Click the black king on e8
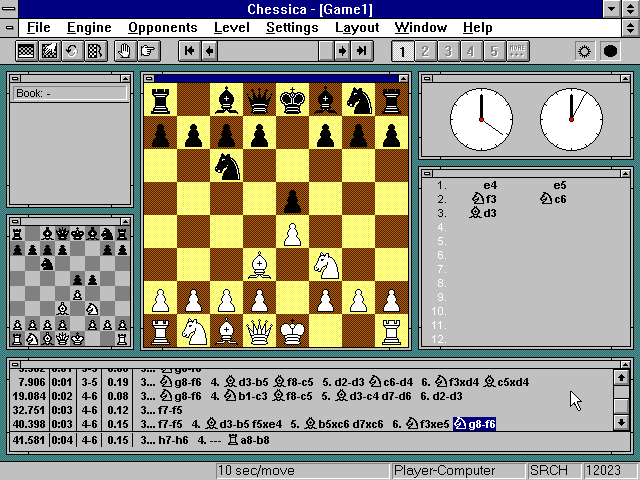The height and width of the screenshot is (480, 640). [x=292, y=100]
